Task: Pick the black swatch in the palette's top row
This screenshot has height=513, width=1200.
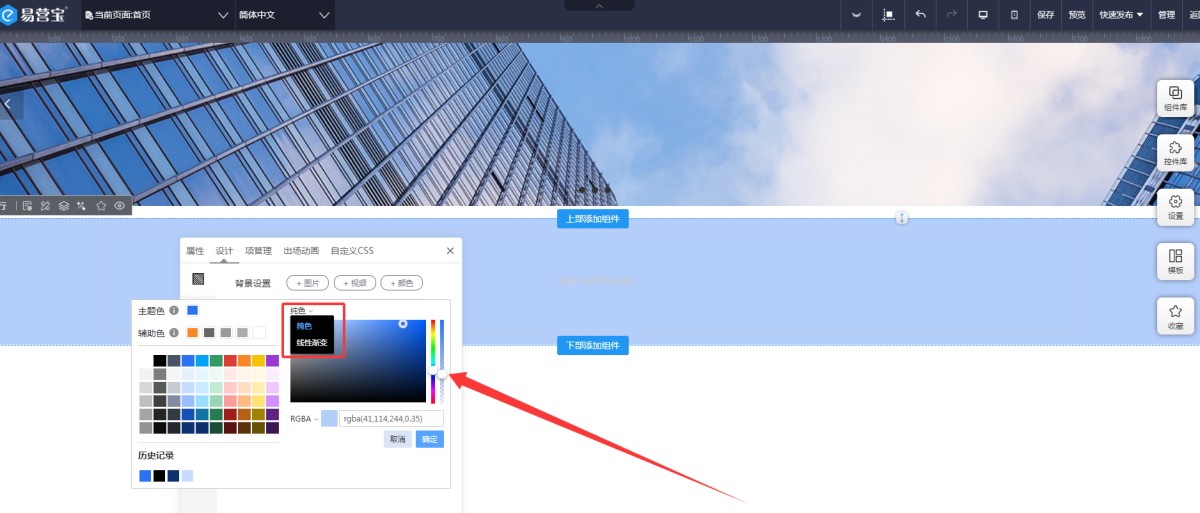Action: (160, 361)
